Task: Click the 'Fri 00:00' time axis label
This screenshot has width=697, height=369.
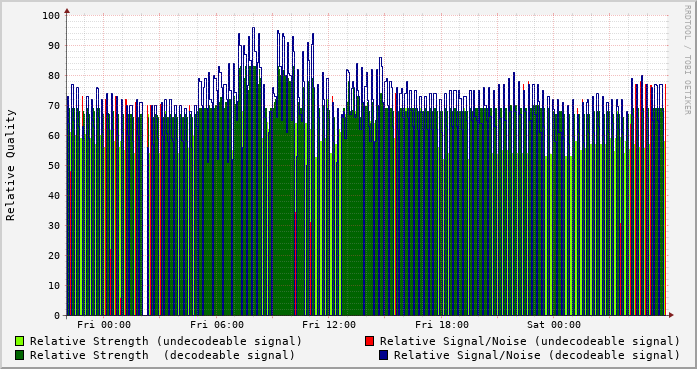Action: 104,325
